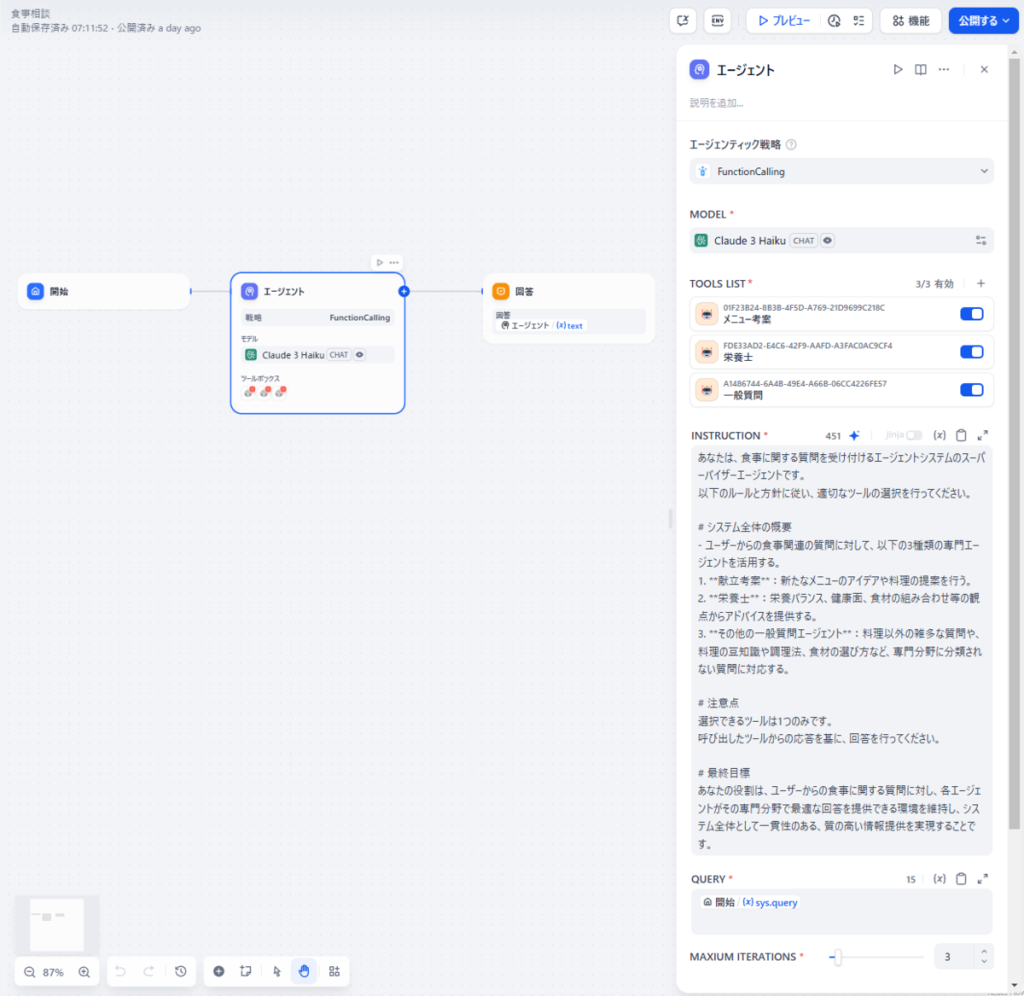The height and width of the screenshot is (996, 1024).
Task: Open the checklist icon in top toolbar
Action: click(858, 20)
